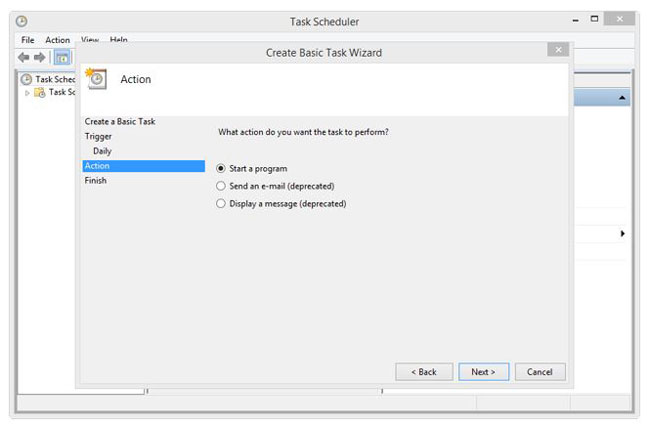Click the forward arrow toolbar icon
650x426 pixels.
click(x=40, y=57)
